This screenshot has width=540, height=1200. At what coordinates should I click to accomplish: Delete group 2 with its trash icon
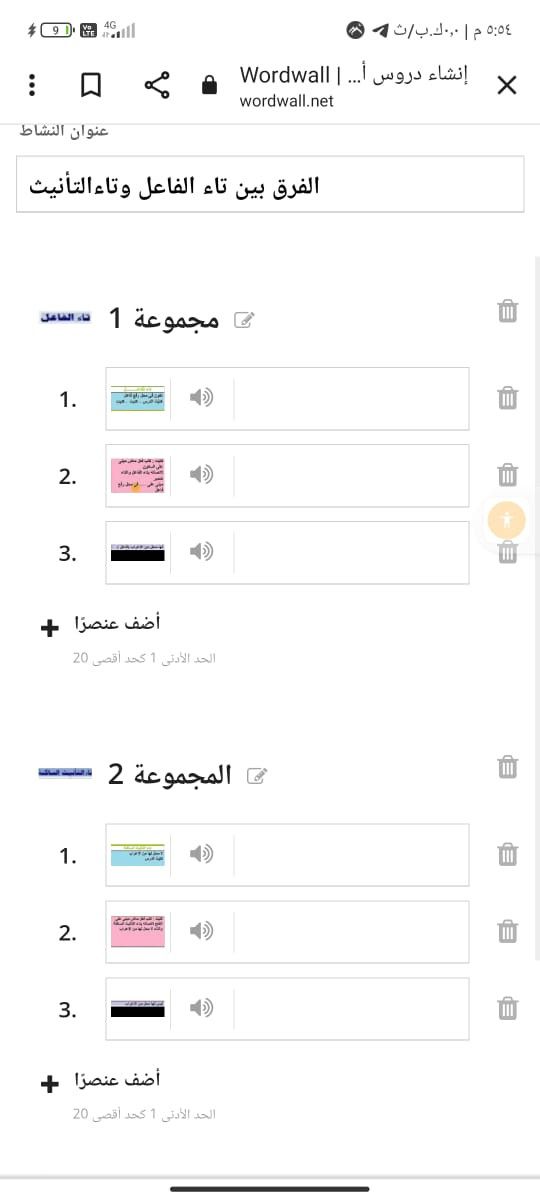tap(508, 767)
